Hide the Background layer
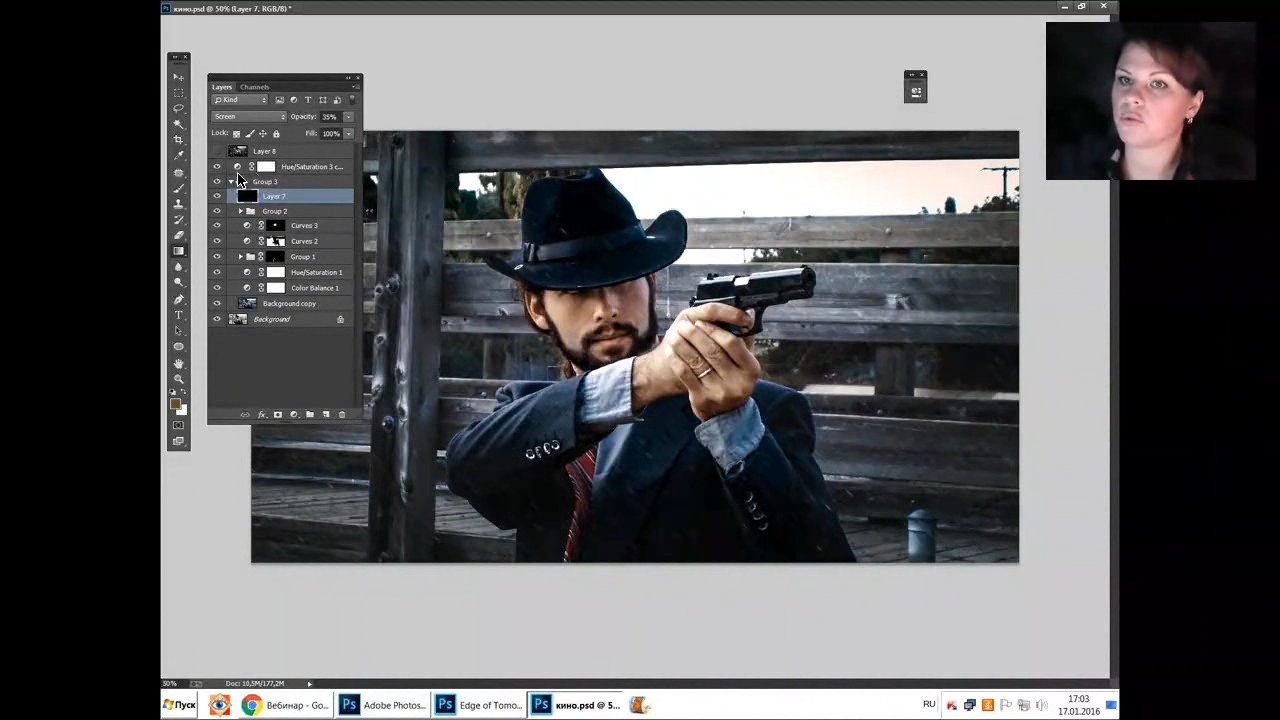 pos(217,319)
